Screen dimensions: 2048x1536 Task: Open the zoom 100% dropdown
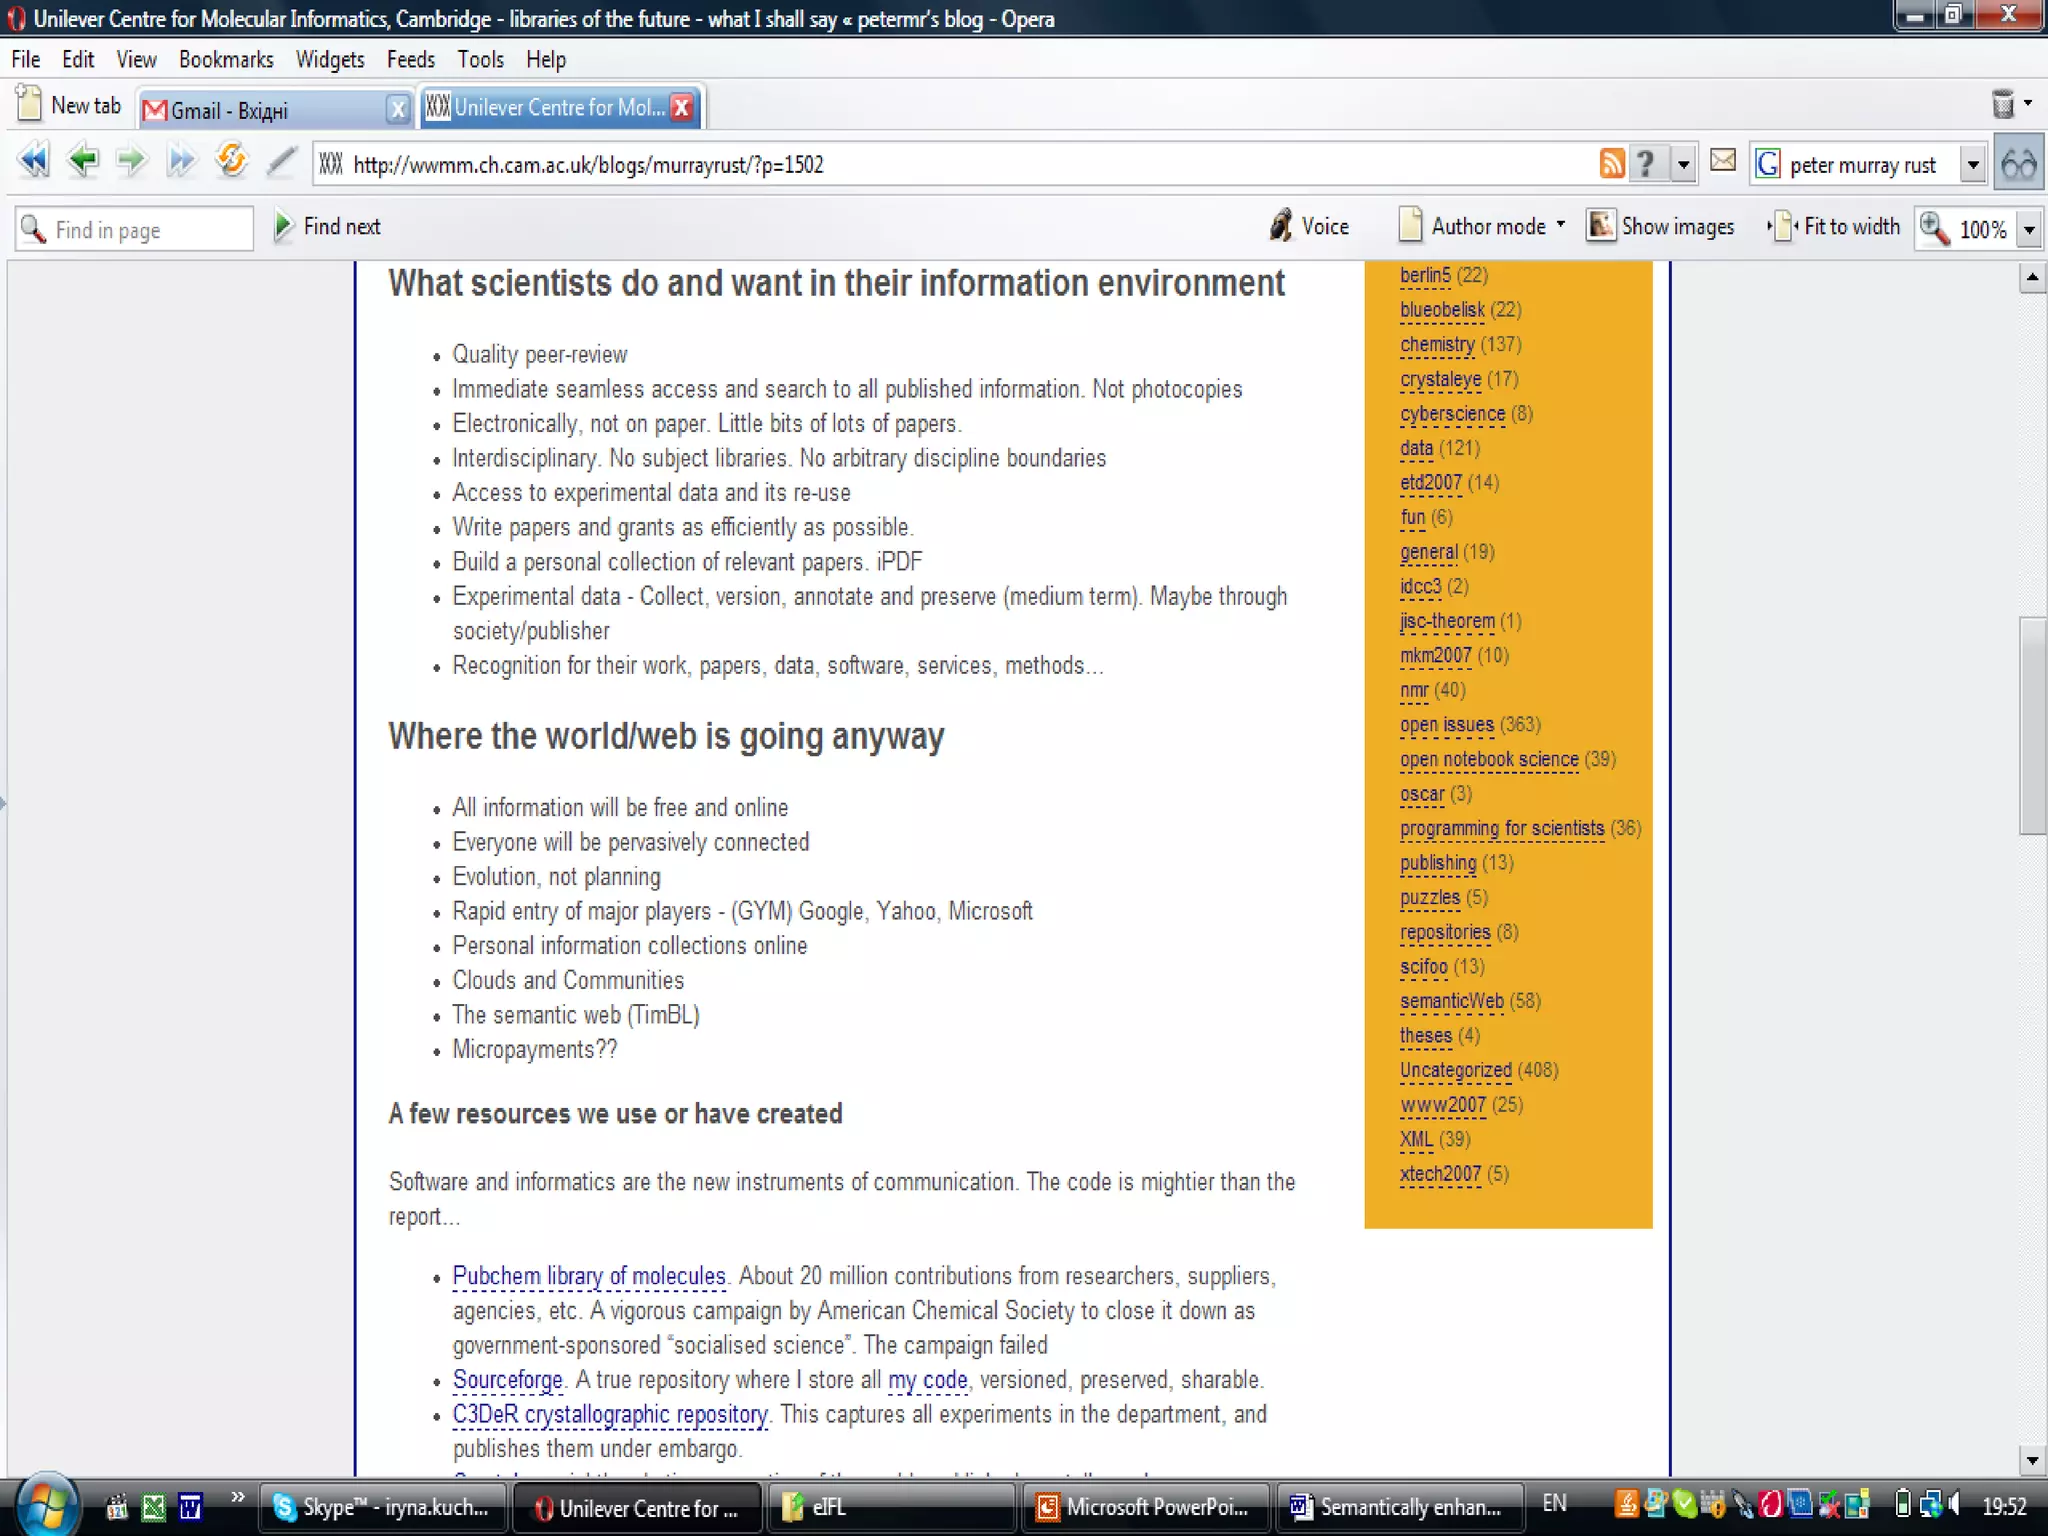point(2030,230)
